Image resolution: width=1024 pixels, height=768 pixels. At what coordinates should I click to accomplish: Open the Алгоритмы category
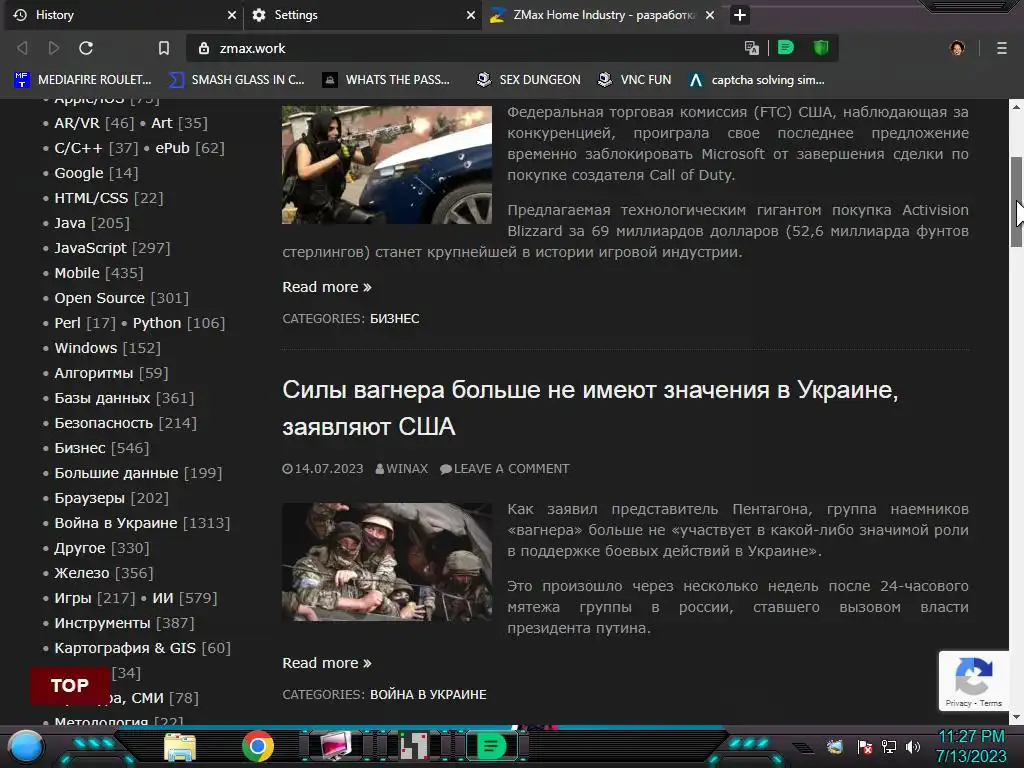click(93, 373)
